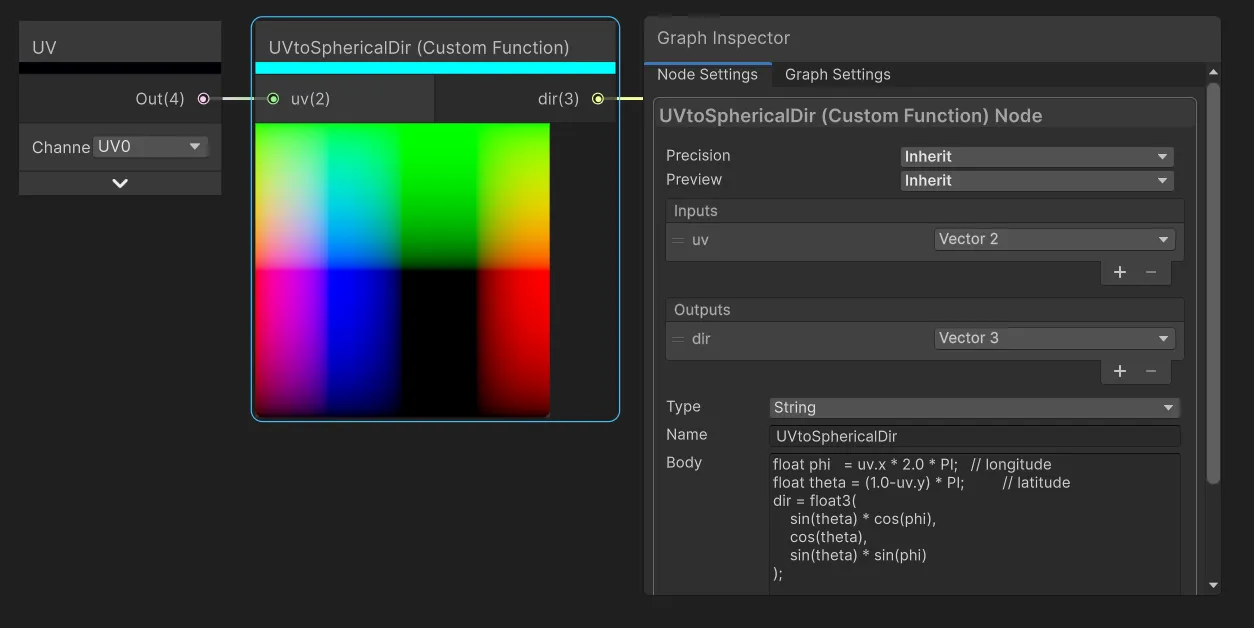Image resolution: width=1254 pixels, height=628 pixels.
Task: Change the uv input type via the Vector 2 dropdown
Action: pyautogui.click(x=1053, y=239)
